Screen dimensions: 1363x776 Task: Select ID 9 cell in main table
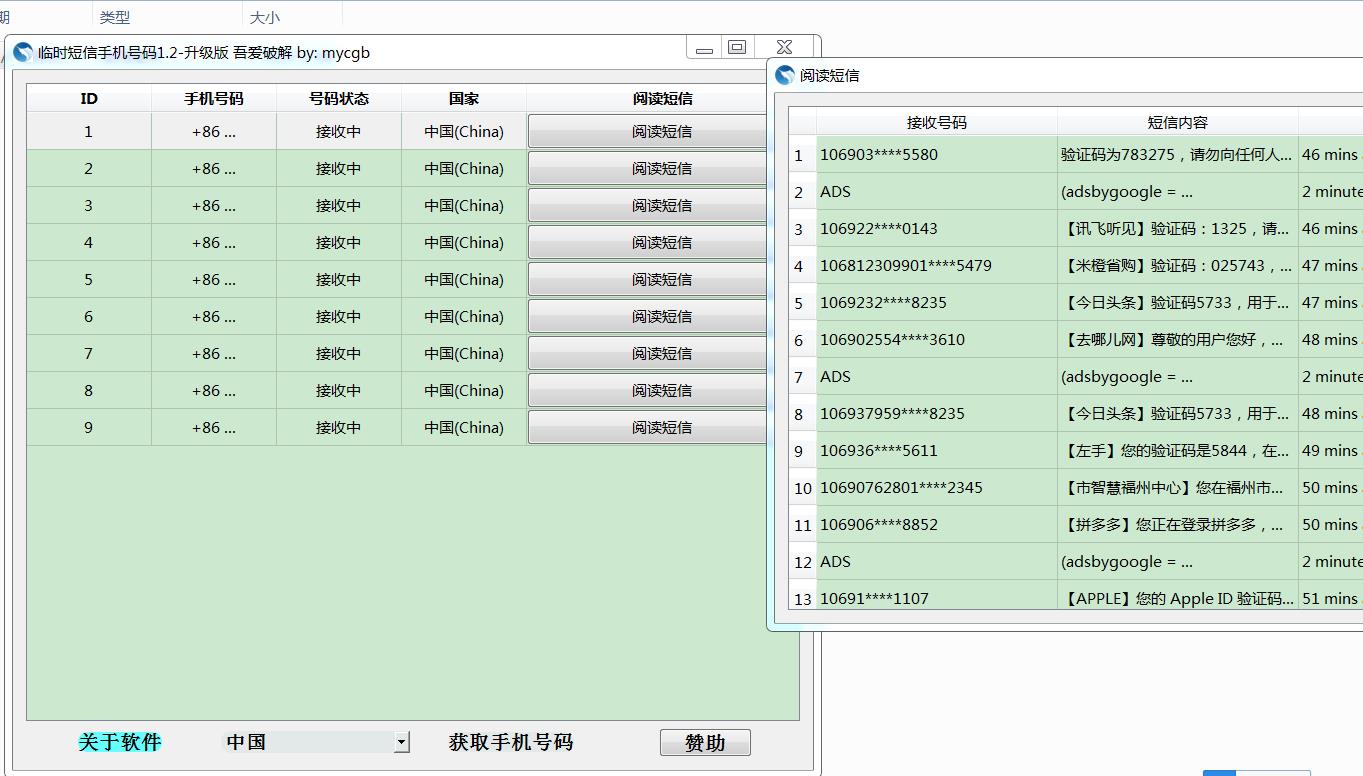coord(89,428)
